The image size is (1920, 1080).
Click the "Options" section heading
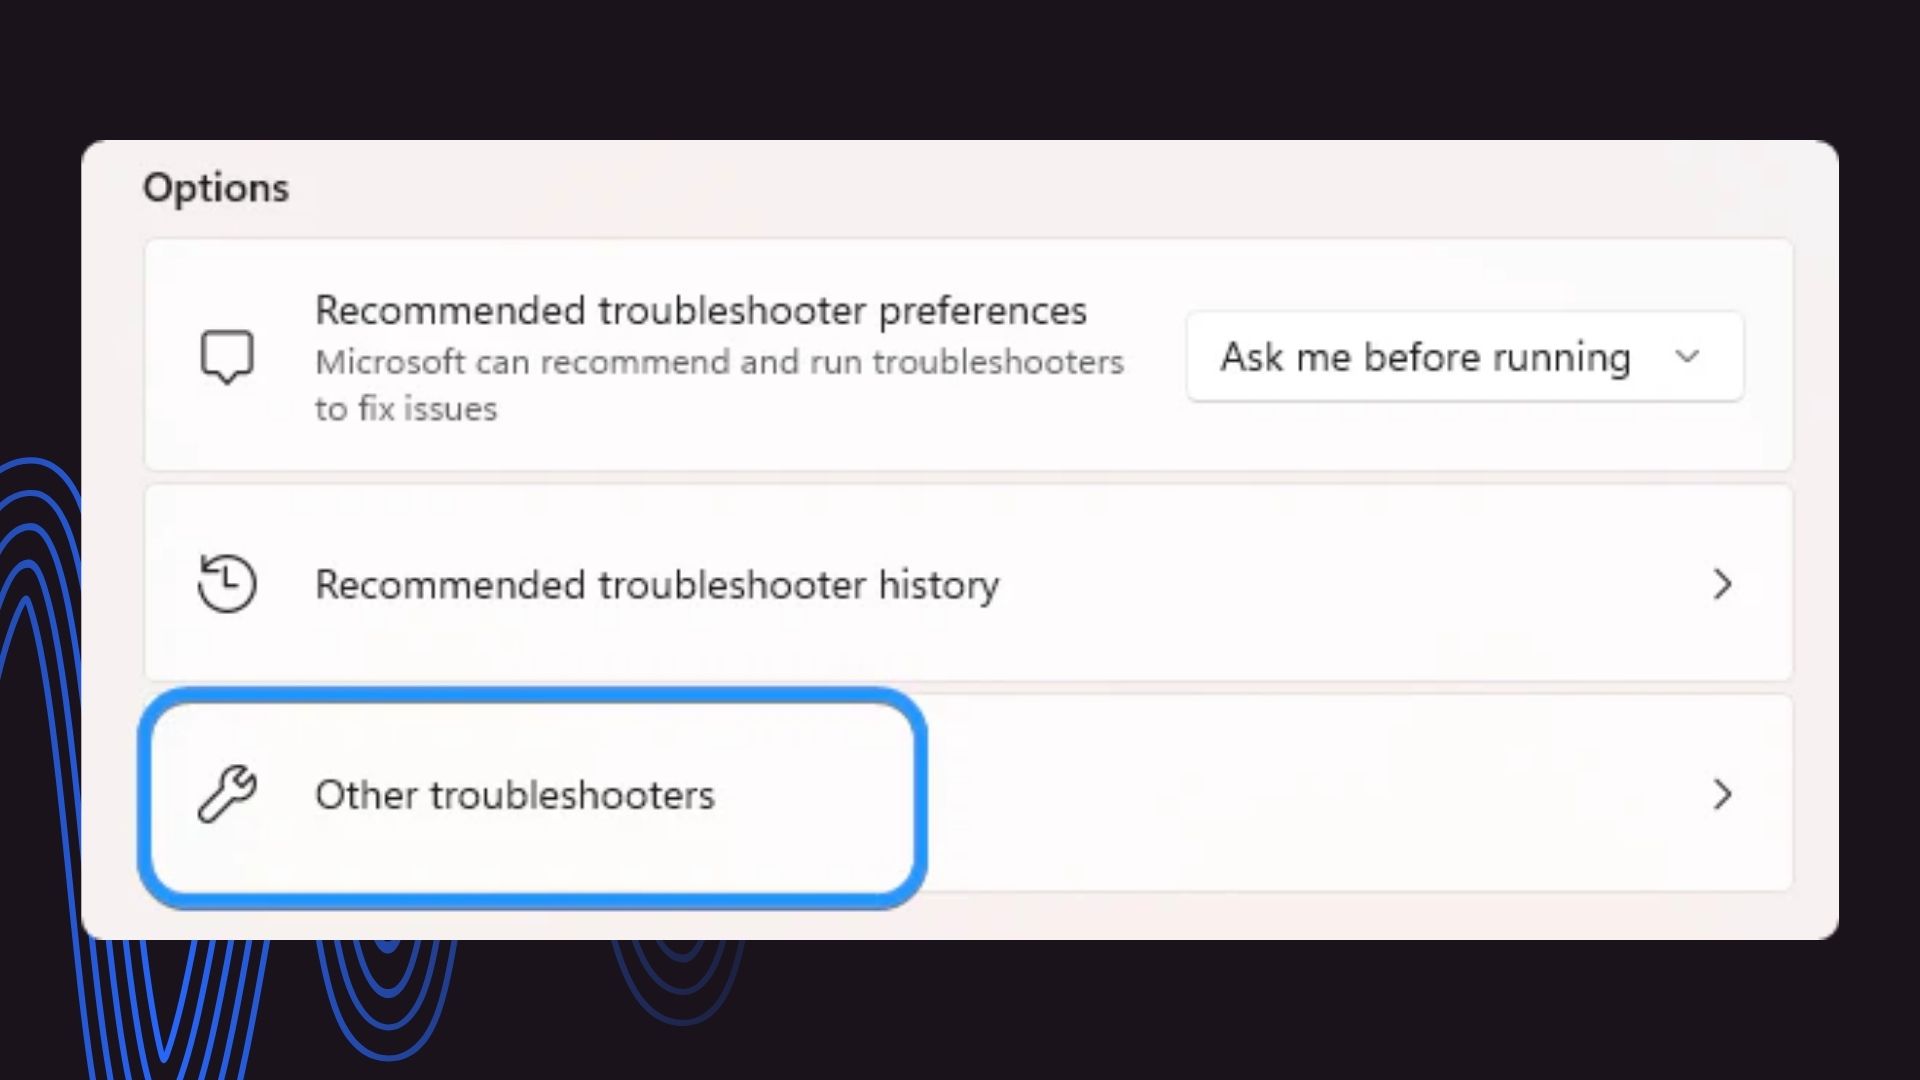[x=216, y=188]
